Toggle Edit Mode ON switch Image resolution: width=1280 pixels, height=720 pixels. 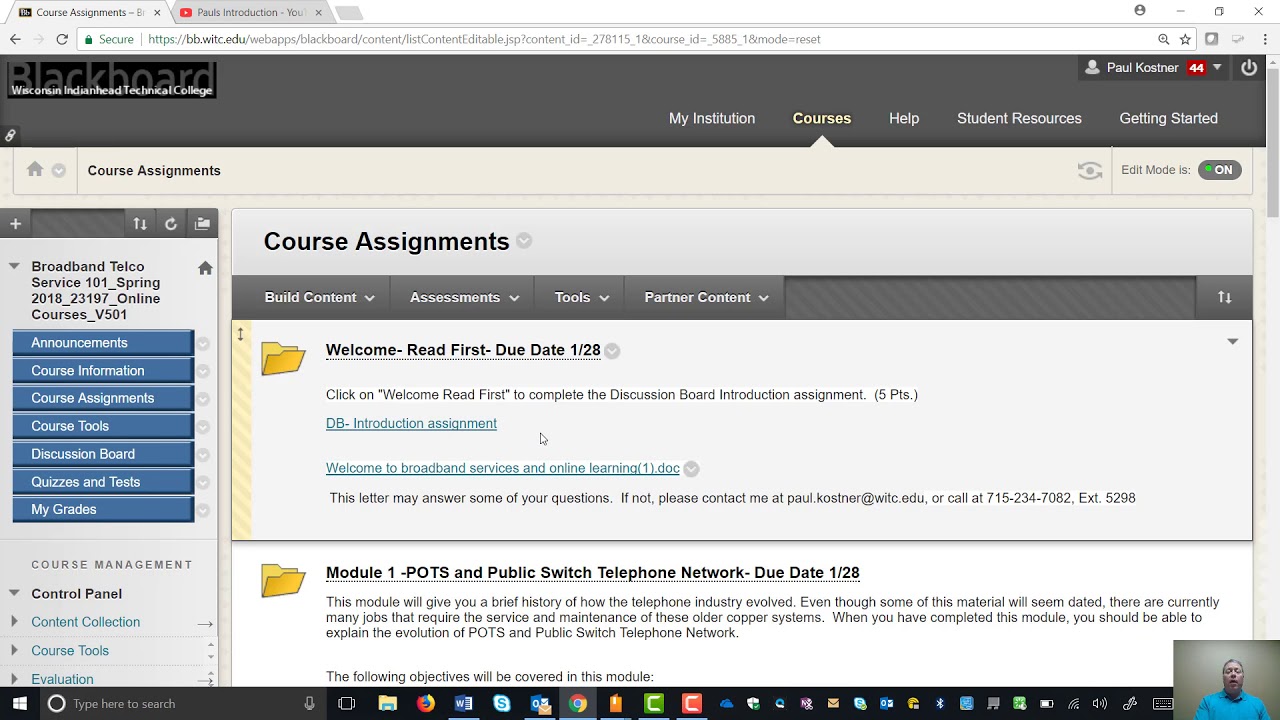point(1220,170)
